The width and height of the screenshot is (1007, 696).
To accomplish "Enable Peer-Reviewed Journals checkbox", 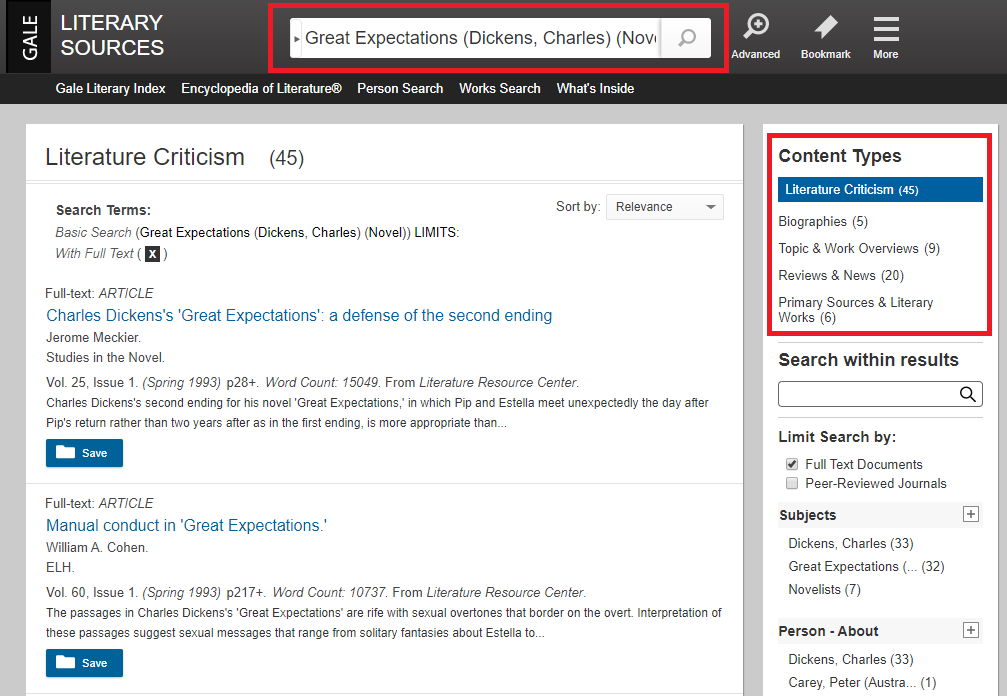I will pos(792,483).
